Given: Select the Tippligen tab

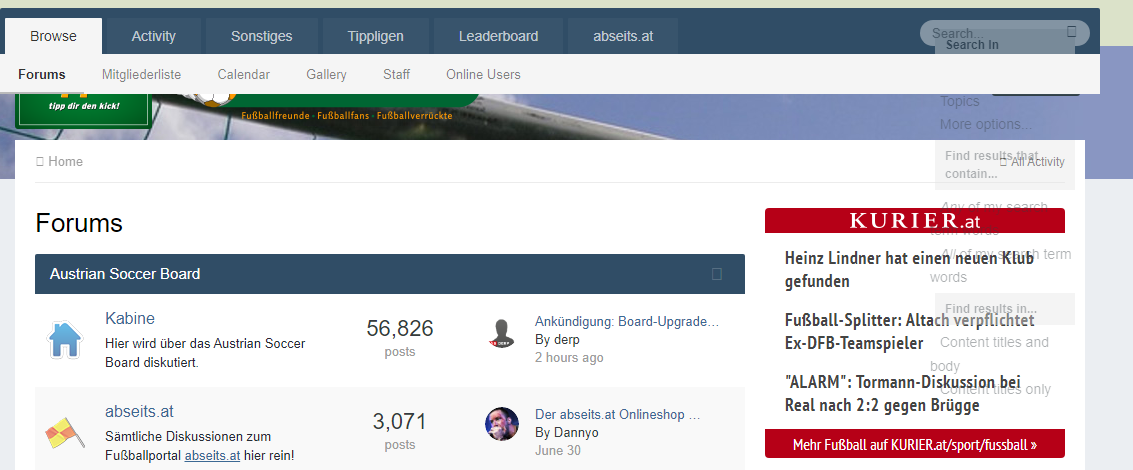Looking at the screenshot, I should pyautogui.click(x=375, y=36).
